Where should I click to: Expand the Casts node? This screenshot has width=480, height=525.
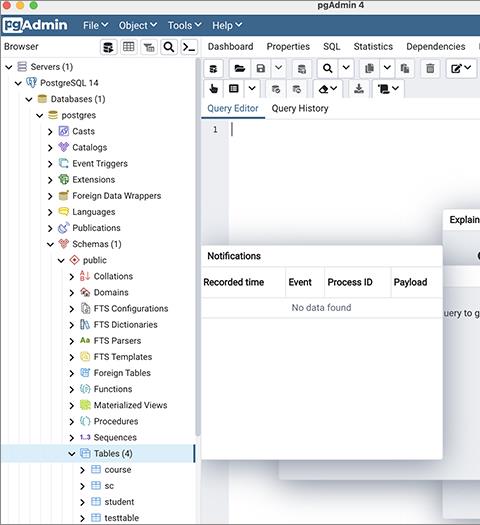tap(50, 132)
